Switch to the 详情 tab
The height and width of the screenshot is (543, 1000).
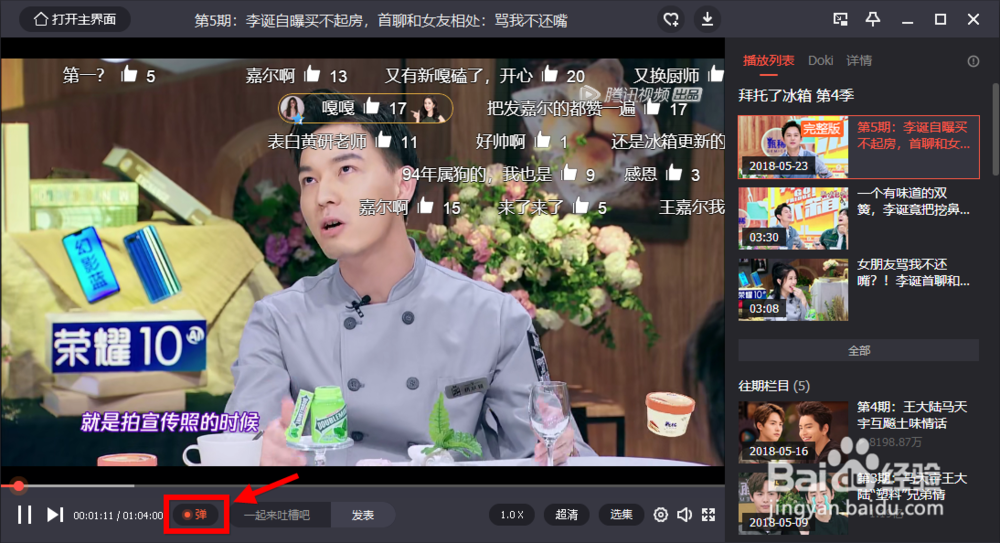click(x=859, y=61)
